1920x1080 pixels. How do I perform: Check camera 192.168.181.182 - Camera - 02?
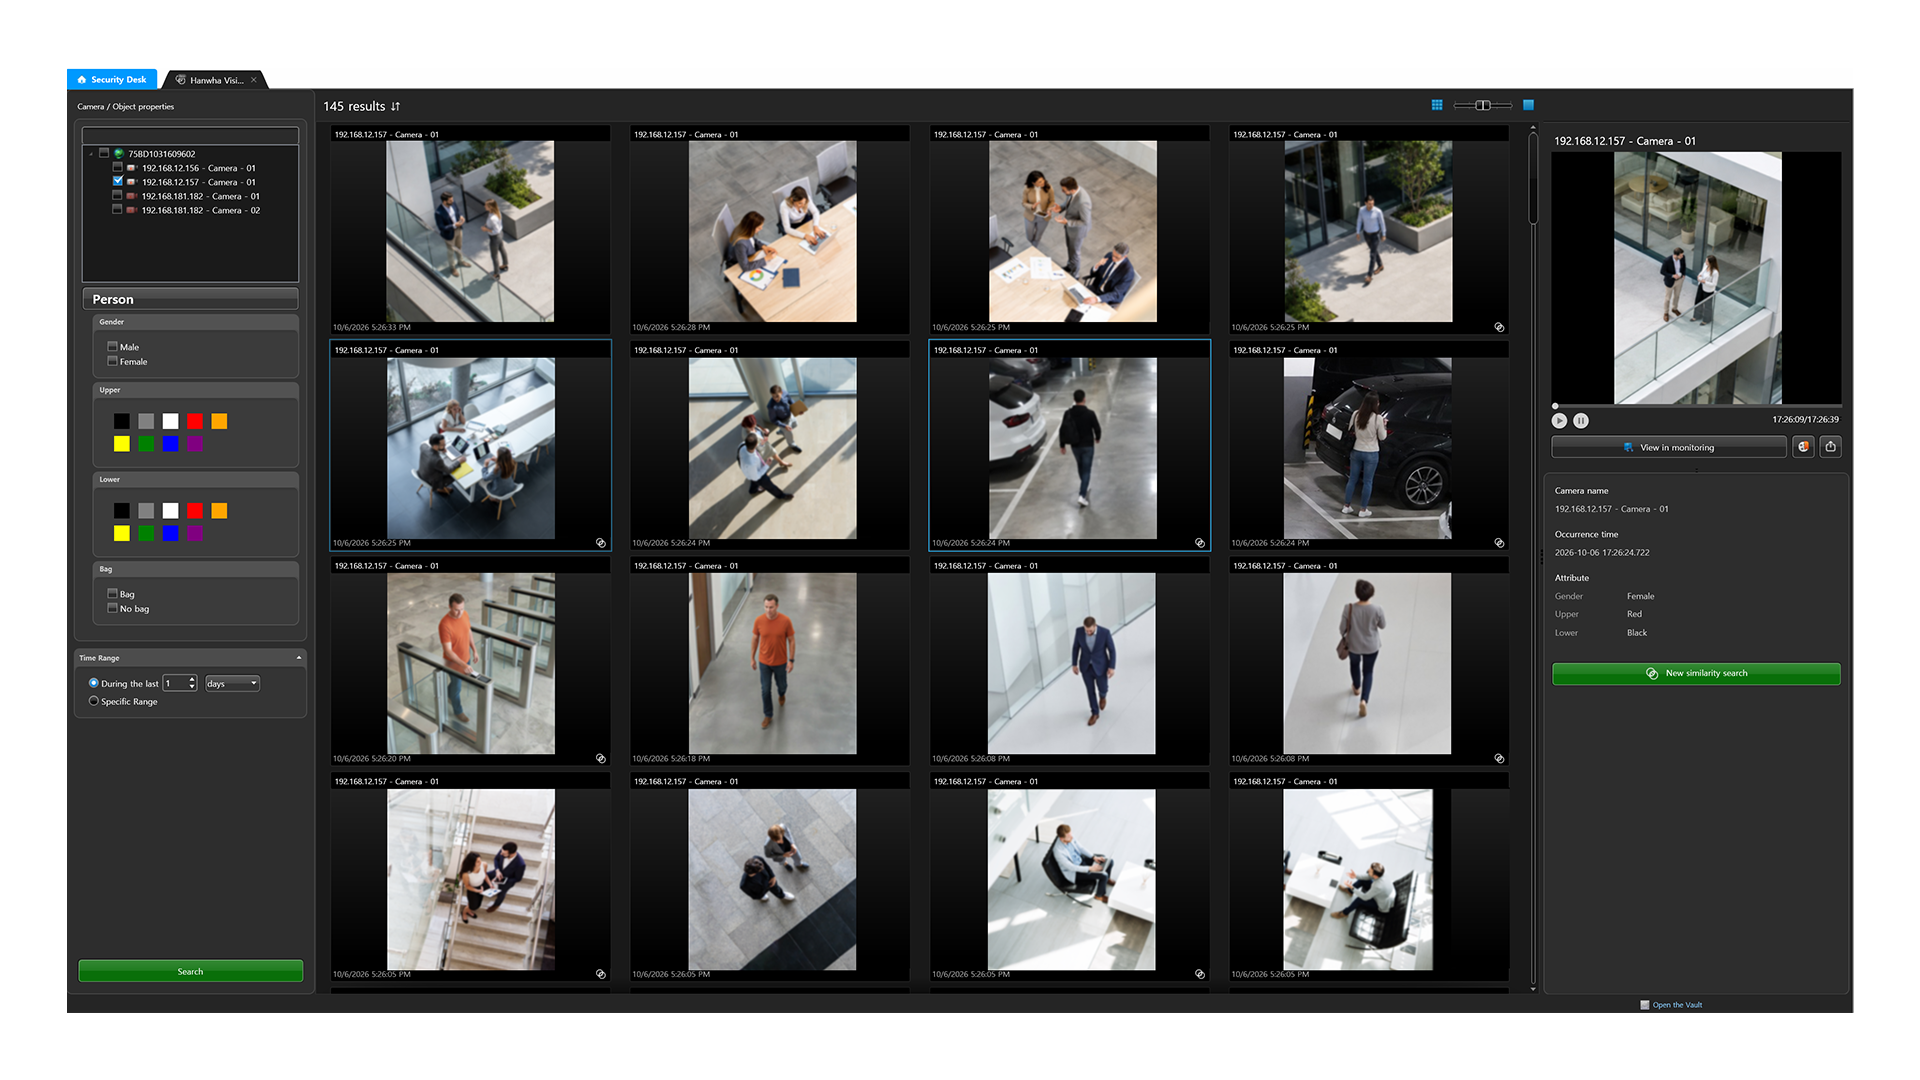click(x=117, y=210)
